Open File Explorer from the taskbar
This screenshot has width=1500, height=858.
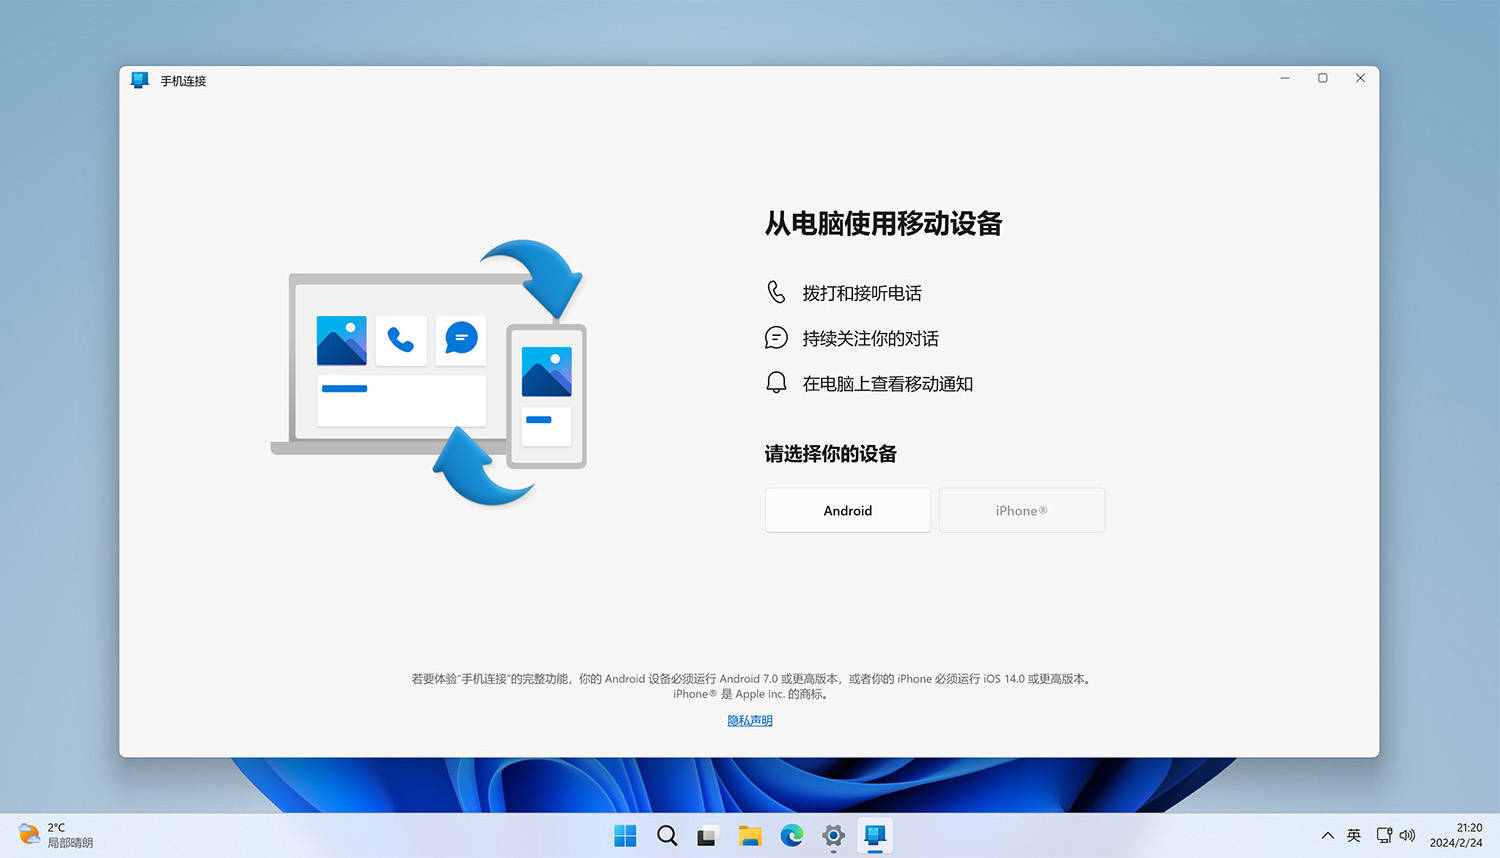[750, 836]
